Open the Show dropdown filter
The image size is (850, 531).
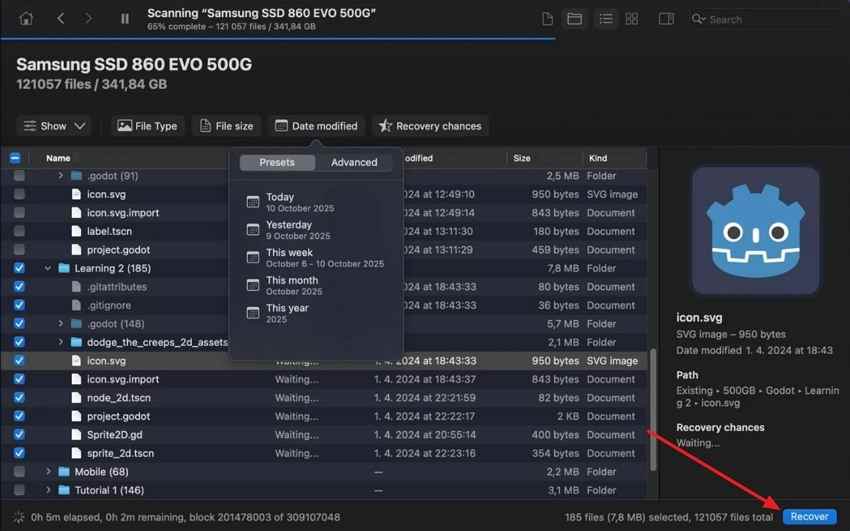click(54, 126)
